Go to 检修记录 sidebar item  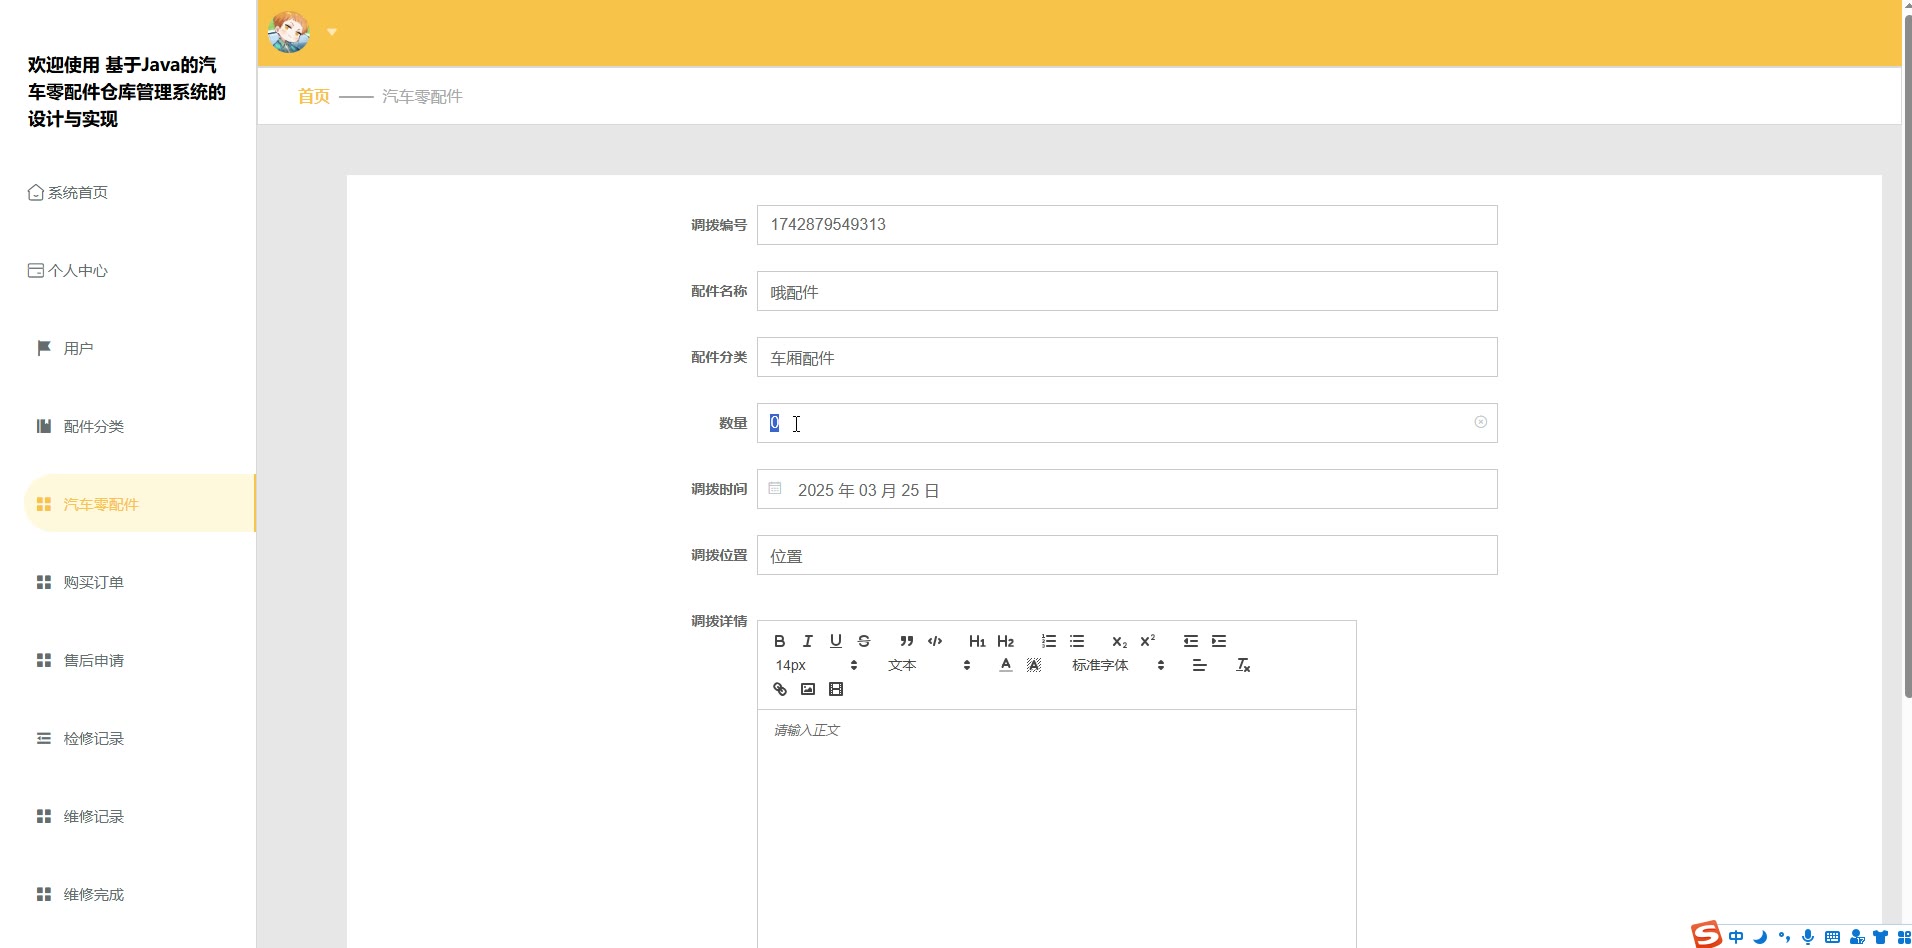93,738
